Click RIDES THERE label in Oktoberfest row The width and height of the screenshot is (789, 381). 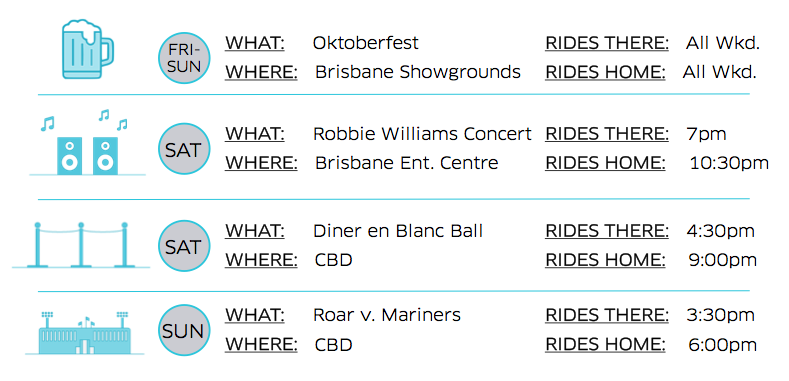607,44
